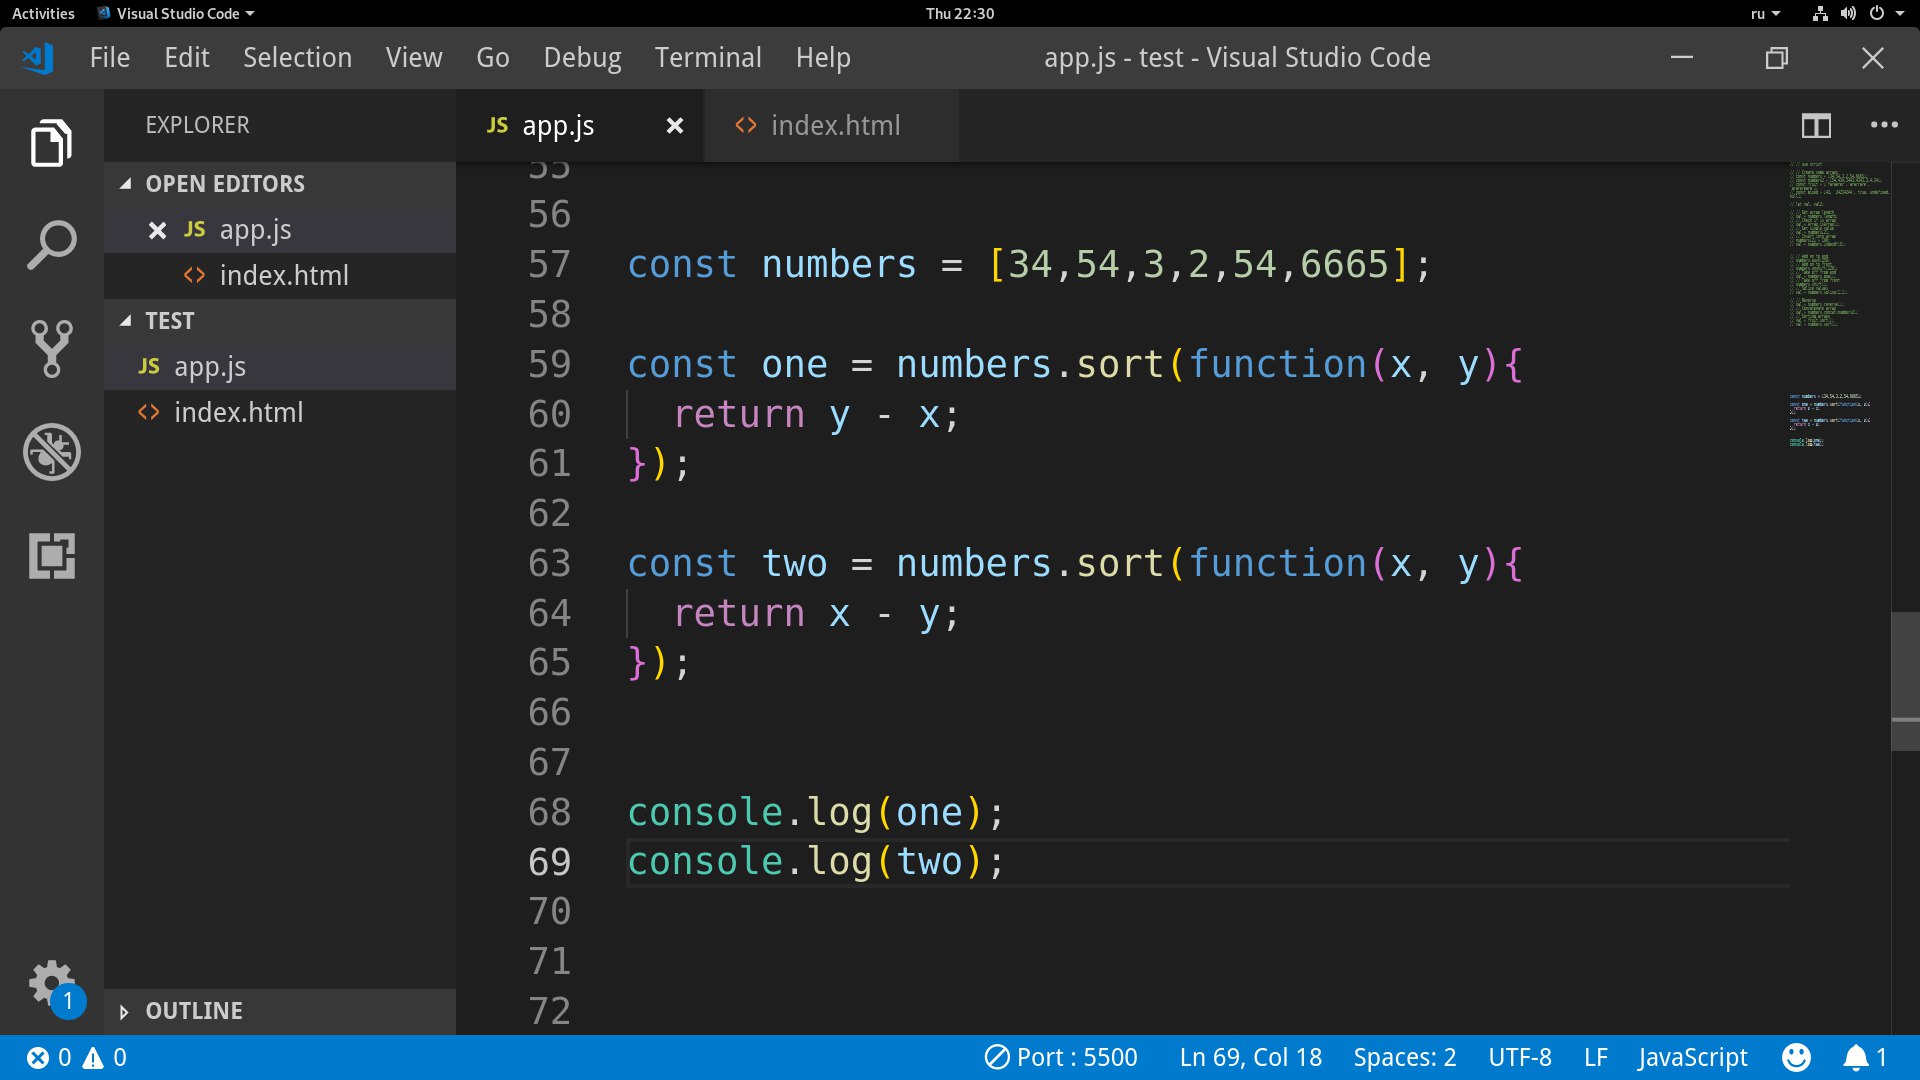Open the Debug view icon
1920x1080 pixels.
point(51,452)
